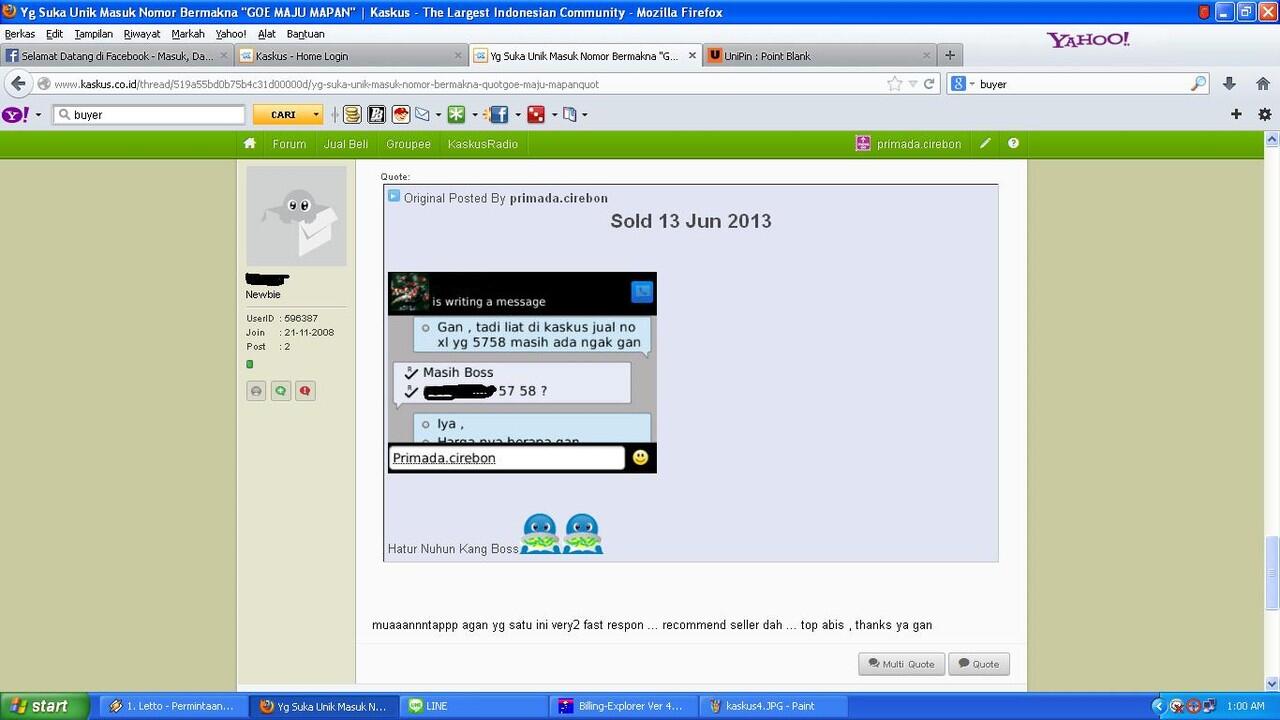Screen dimensions: 1280x720
Task: Click the green reputation icon under user info
Action: [281, 391]
